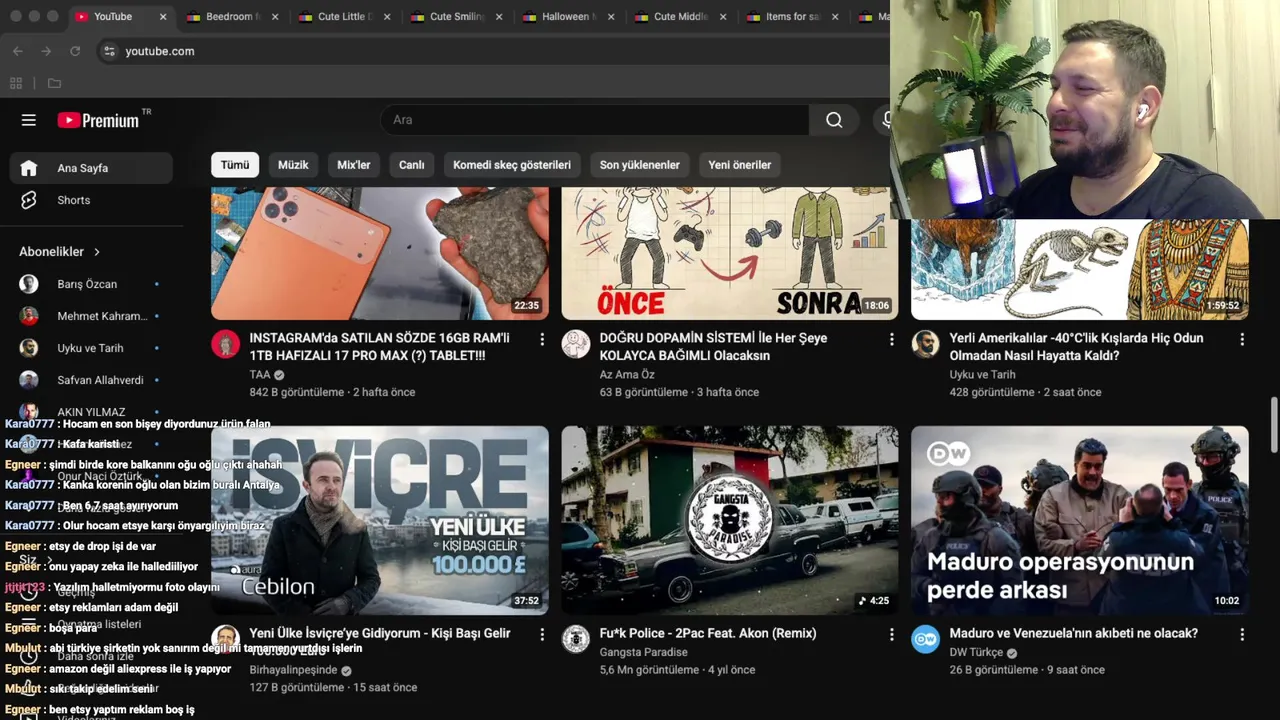Expand the Abonelikler section chevron
Image resolution: width=1280 pixels, height=720 pixels.
[x=97, y=252]
